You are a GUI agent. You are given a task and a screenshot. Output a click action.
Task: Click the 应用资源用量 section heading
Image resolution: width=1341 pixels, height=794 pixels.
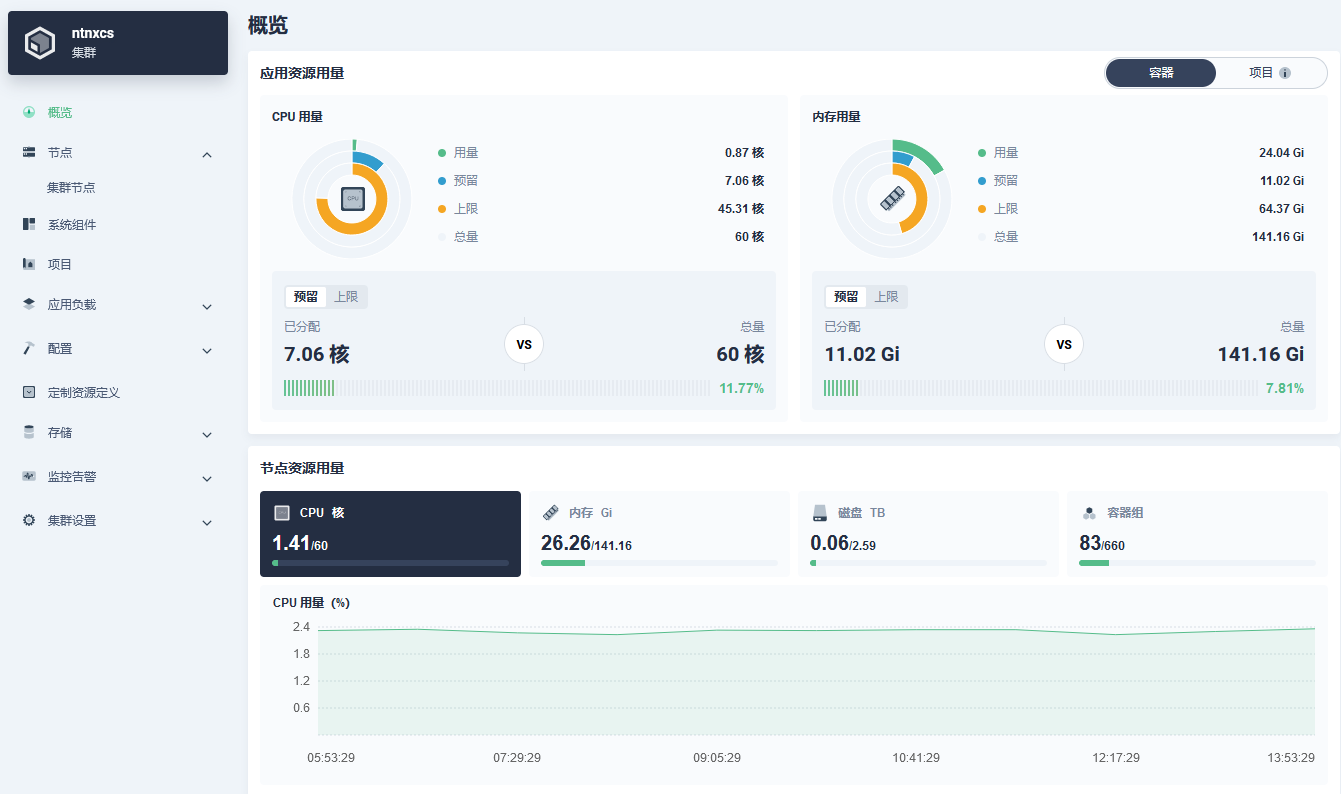tap(302, 73)
